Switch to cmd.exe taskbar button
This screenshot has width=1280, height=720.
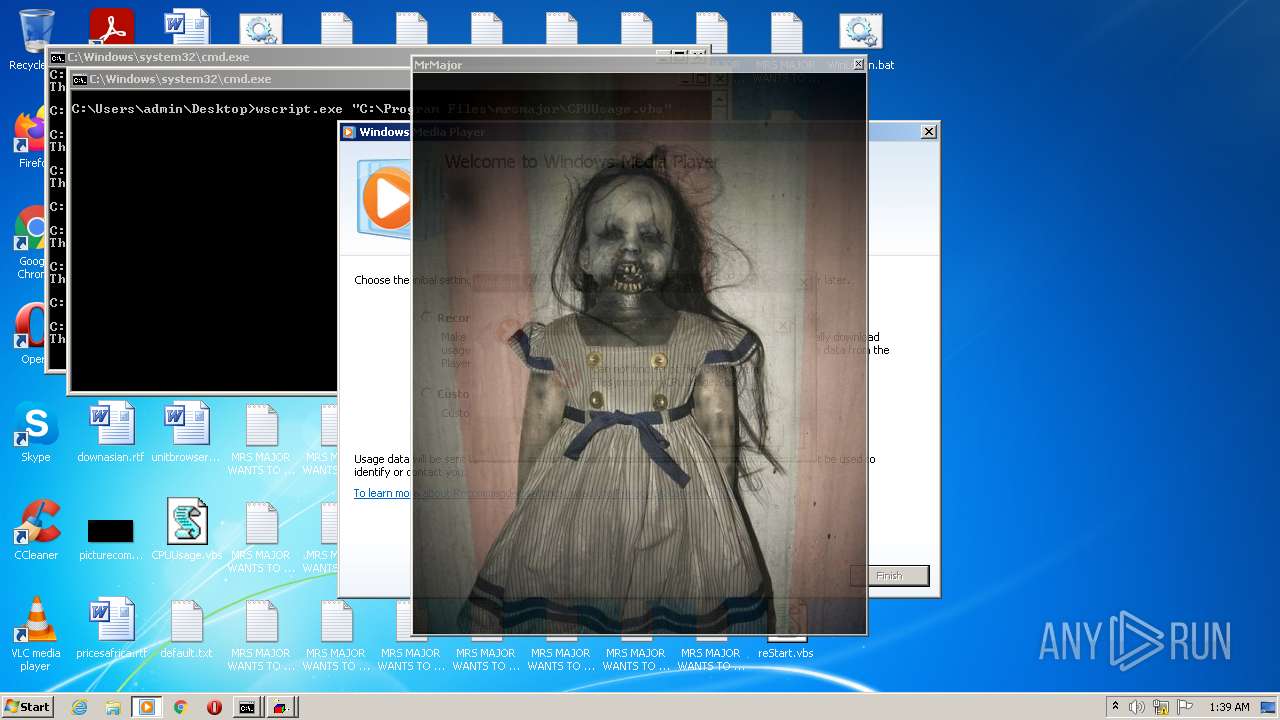[247, 707]
